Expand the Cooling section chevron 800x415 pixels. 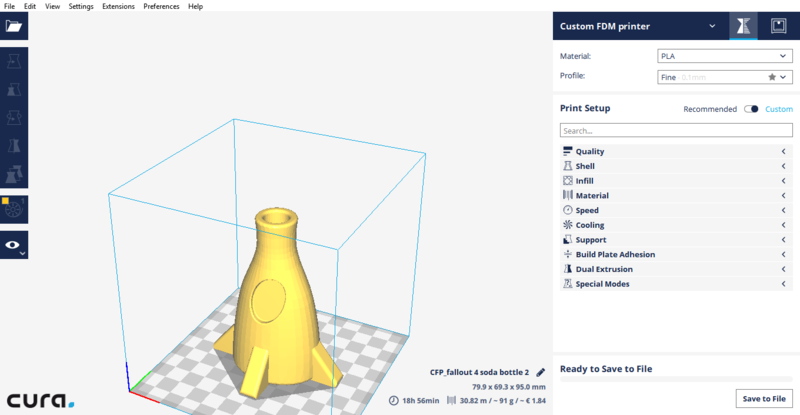pyautogui.click(x=783, y=225)
